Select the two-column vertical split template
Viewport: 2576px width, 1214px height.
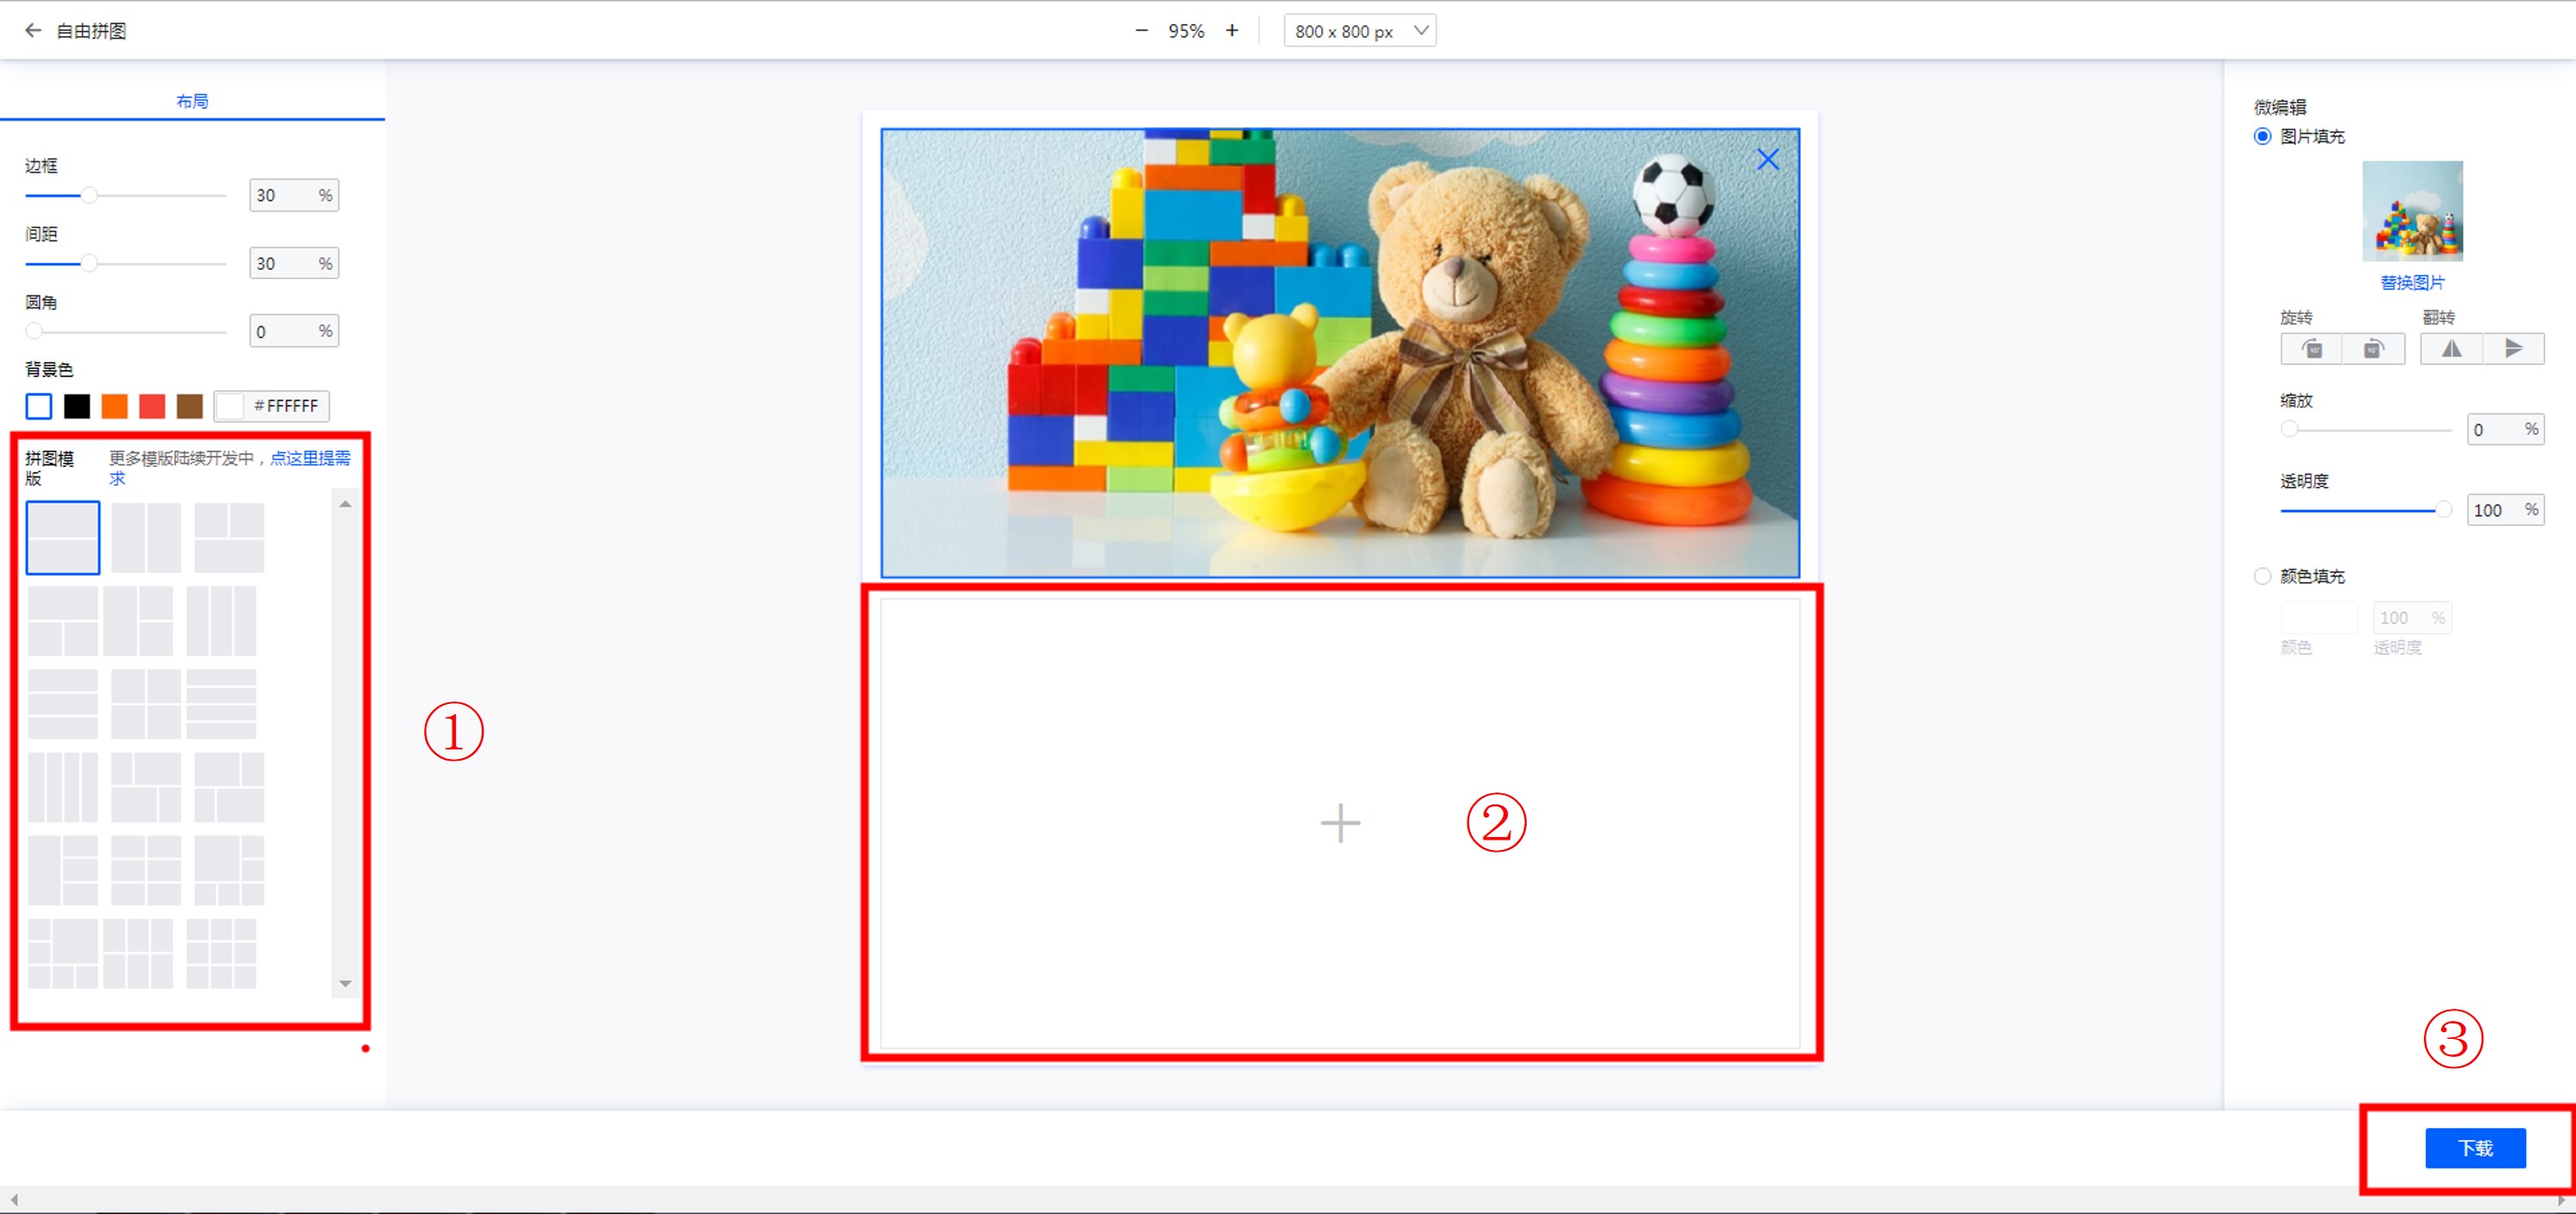pos(146,538)
